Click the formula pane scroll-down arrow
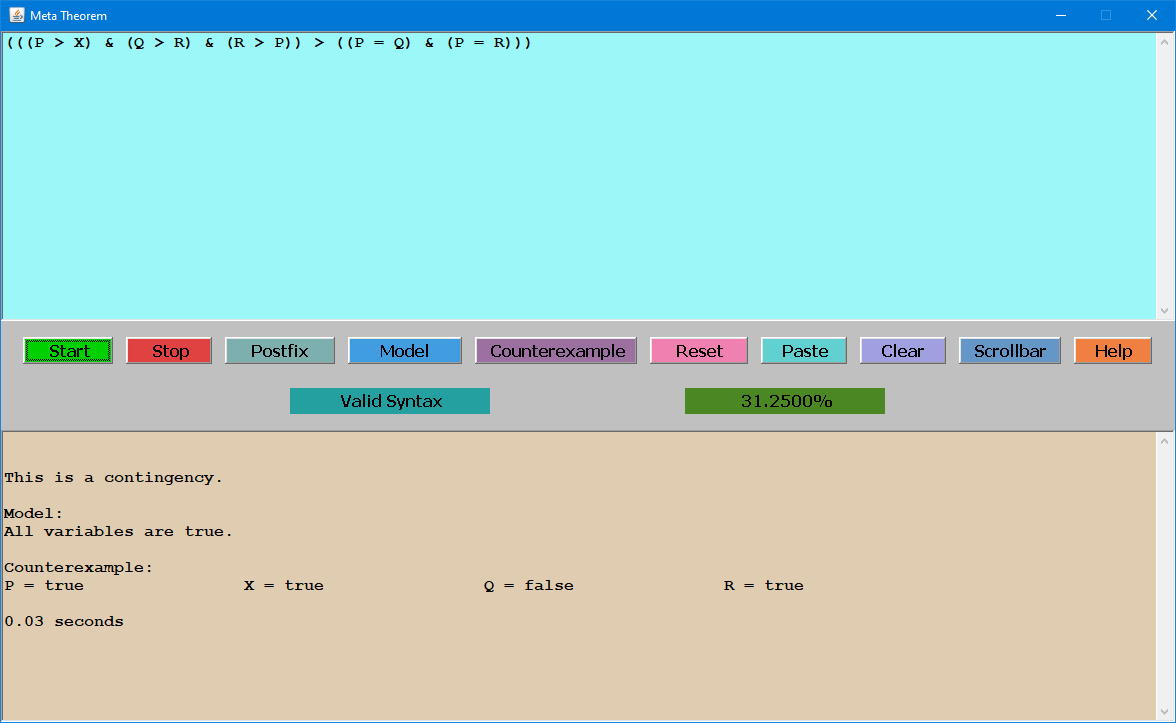1176x723 pixels. point(1164,311)
